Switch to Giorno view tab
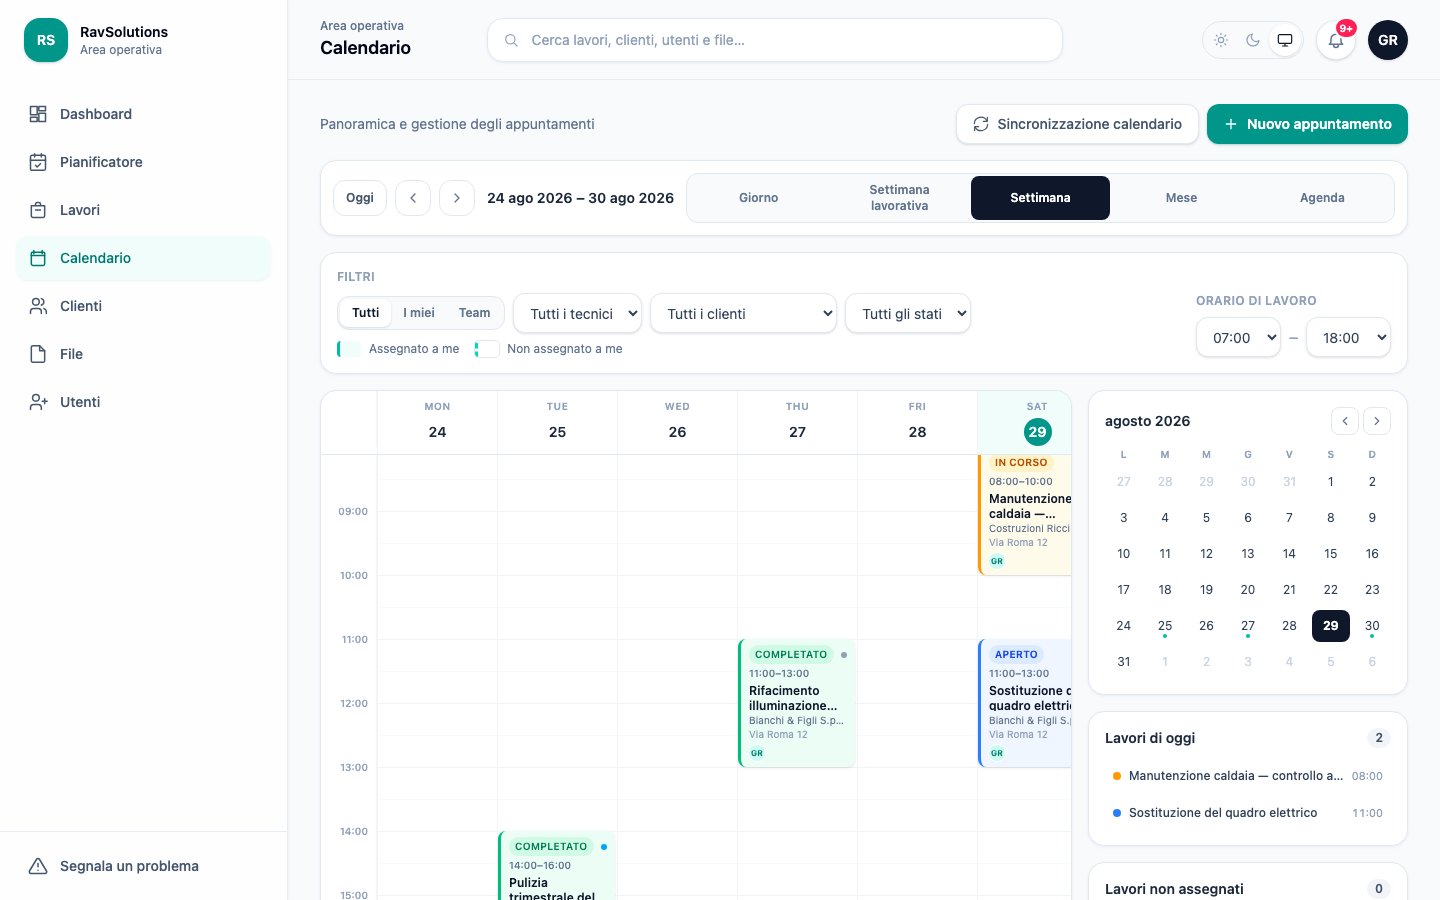This screenshot has width=1440, height=900. [759, 198]
